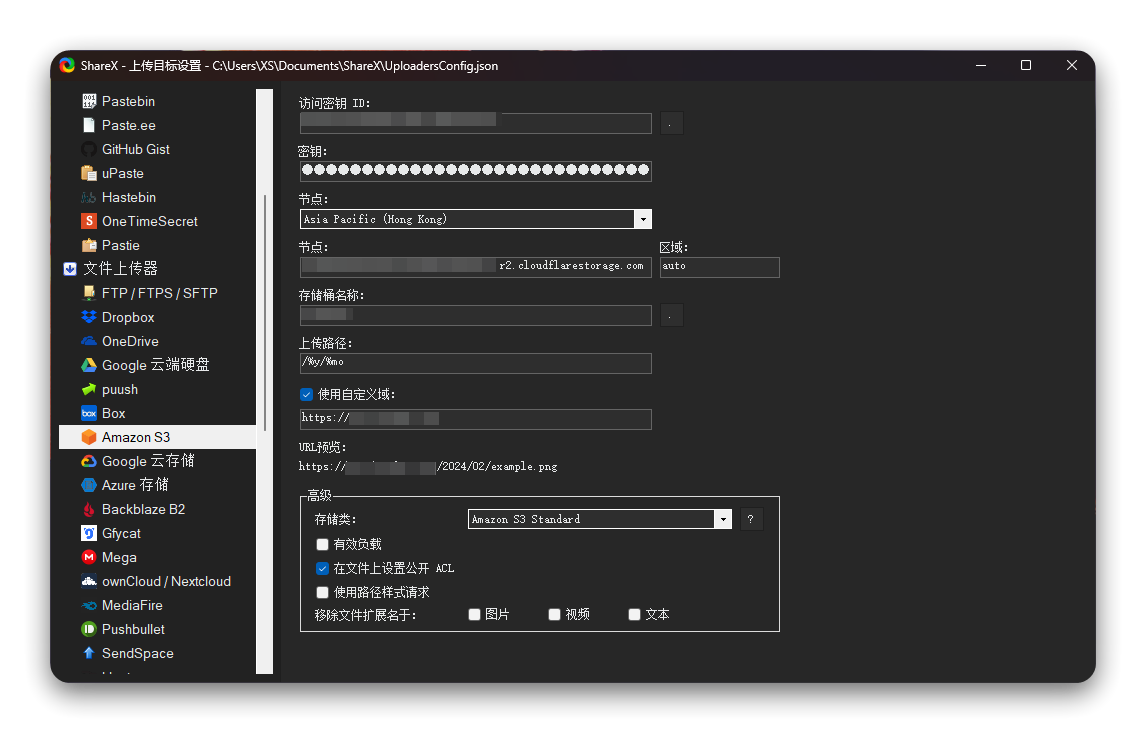
Task: Toggle the 使用自定义域 checkbox
Action: tap(306, 395)
